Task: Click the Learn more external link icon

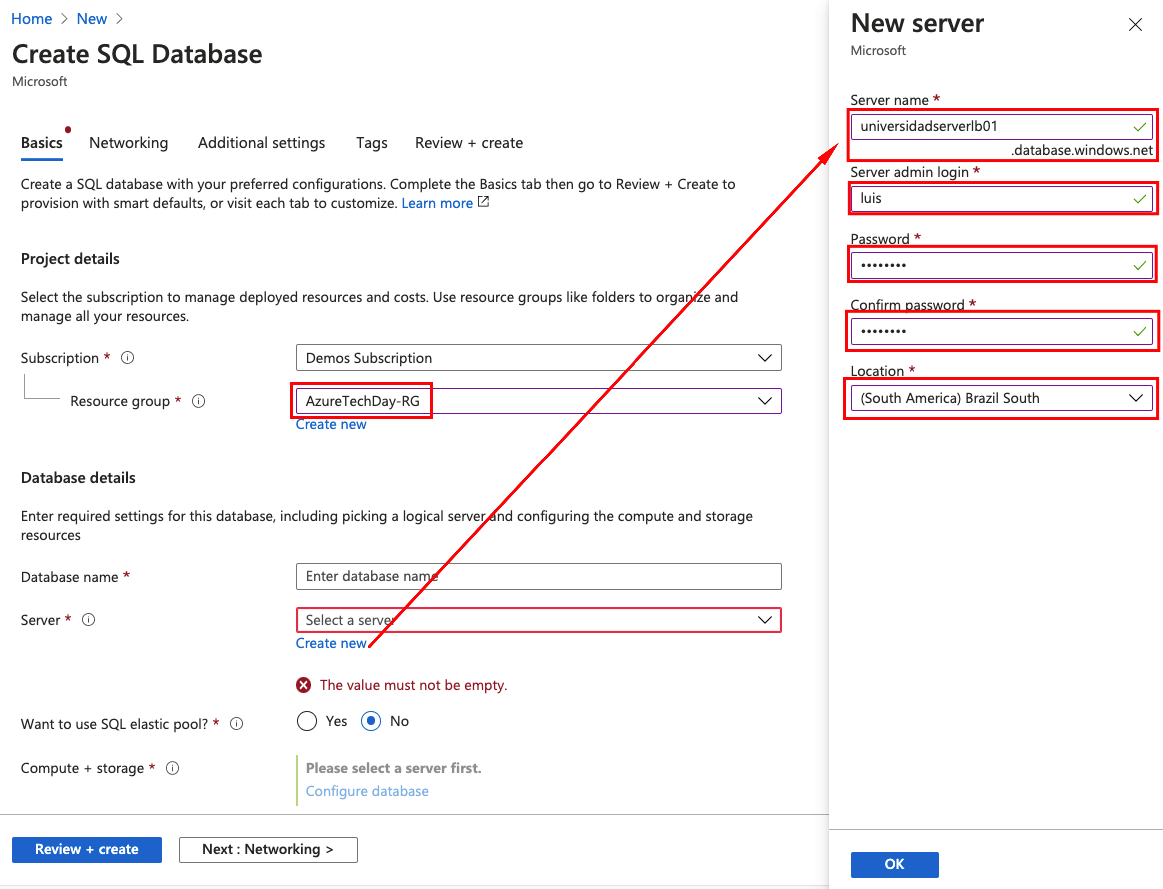Action: coord(482,203)
